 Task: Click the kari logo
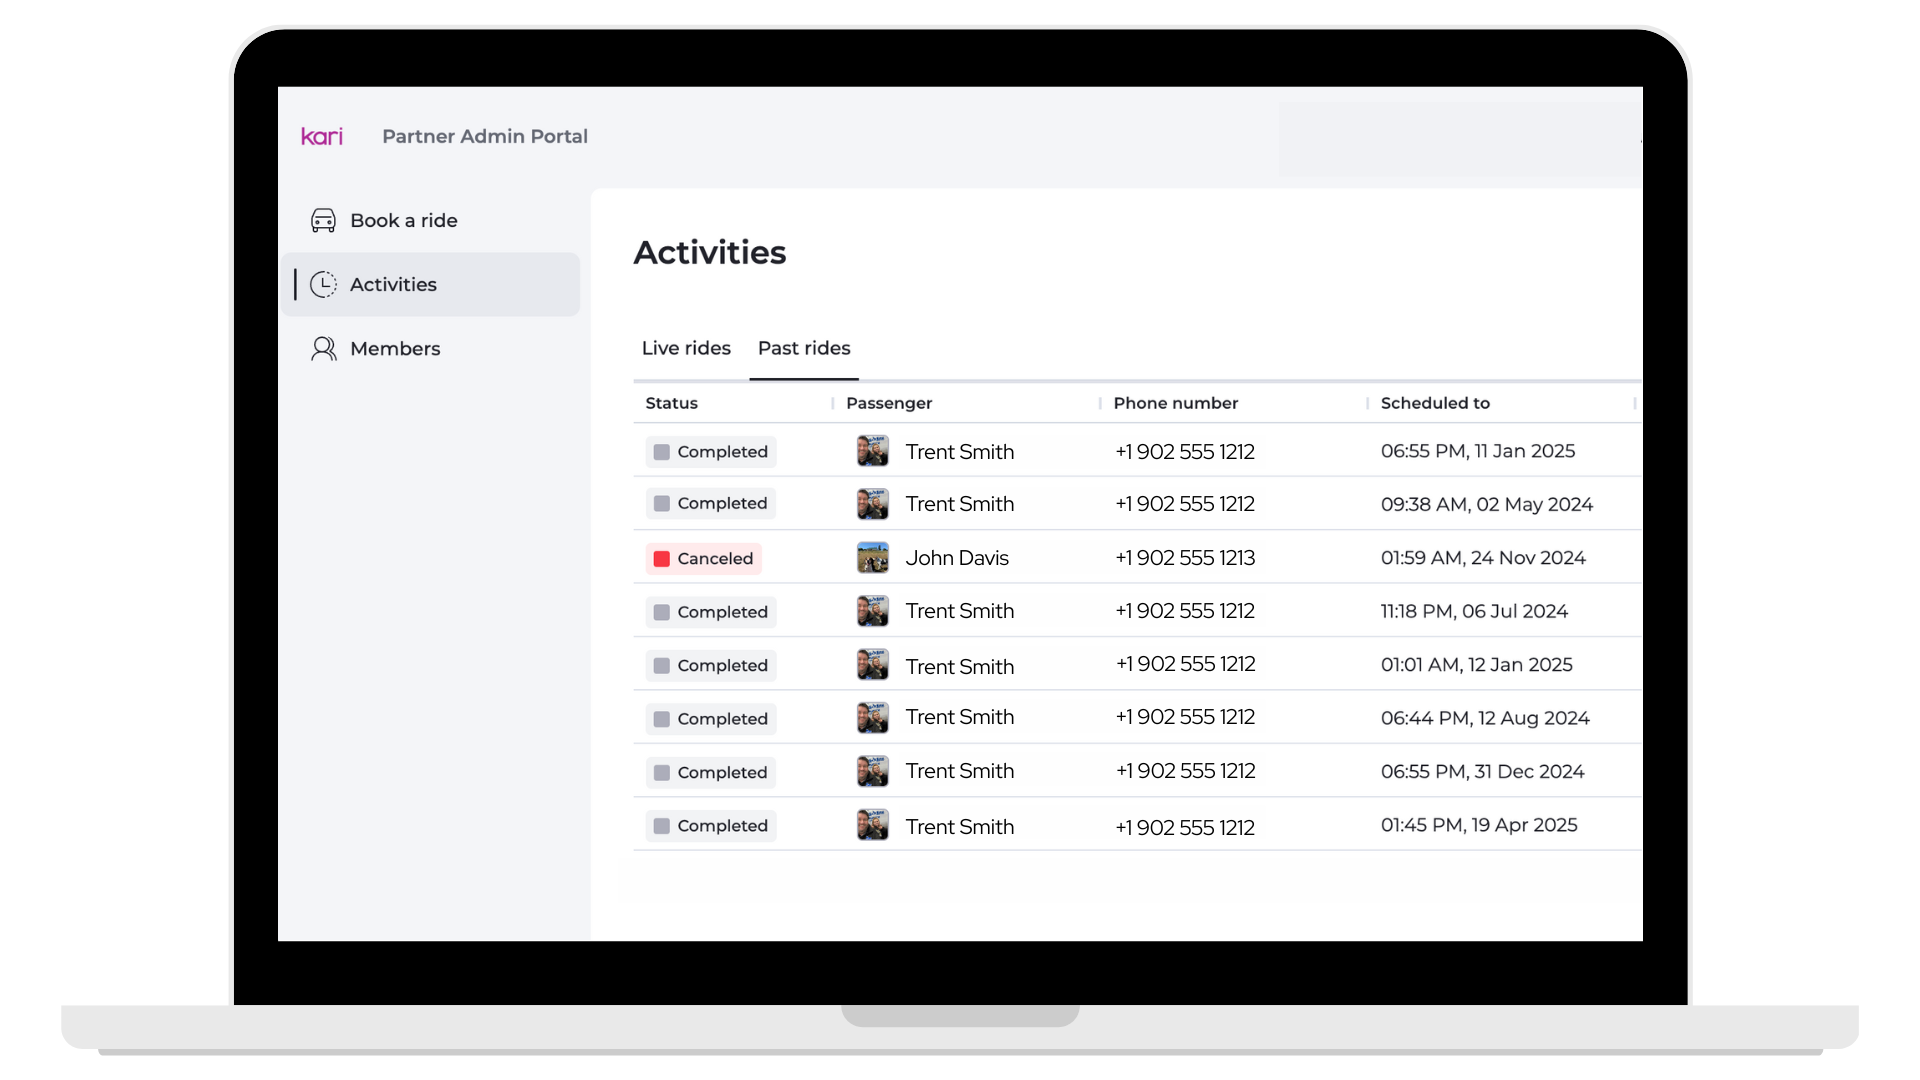point(322,137)
